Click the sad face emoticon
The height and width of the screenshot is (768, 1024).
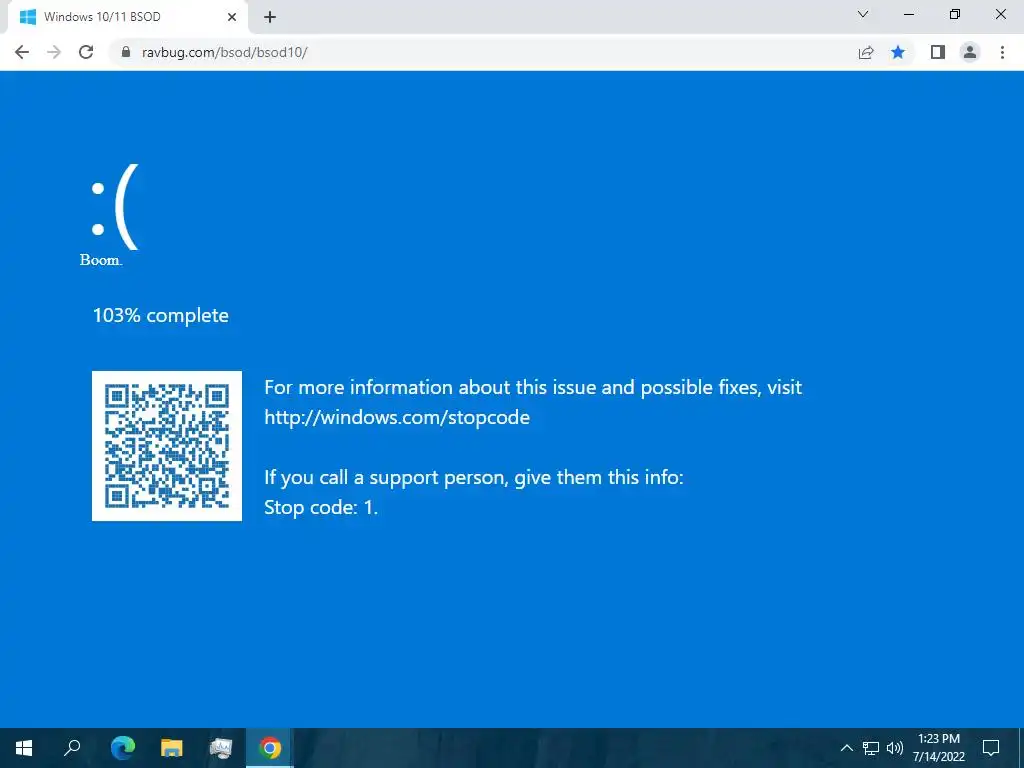click(x=115, y=208)
